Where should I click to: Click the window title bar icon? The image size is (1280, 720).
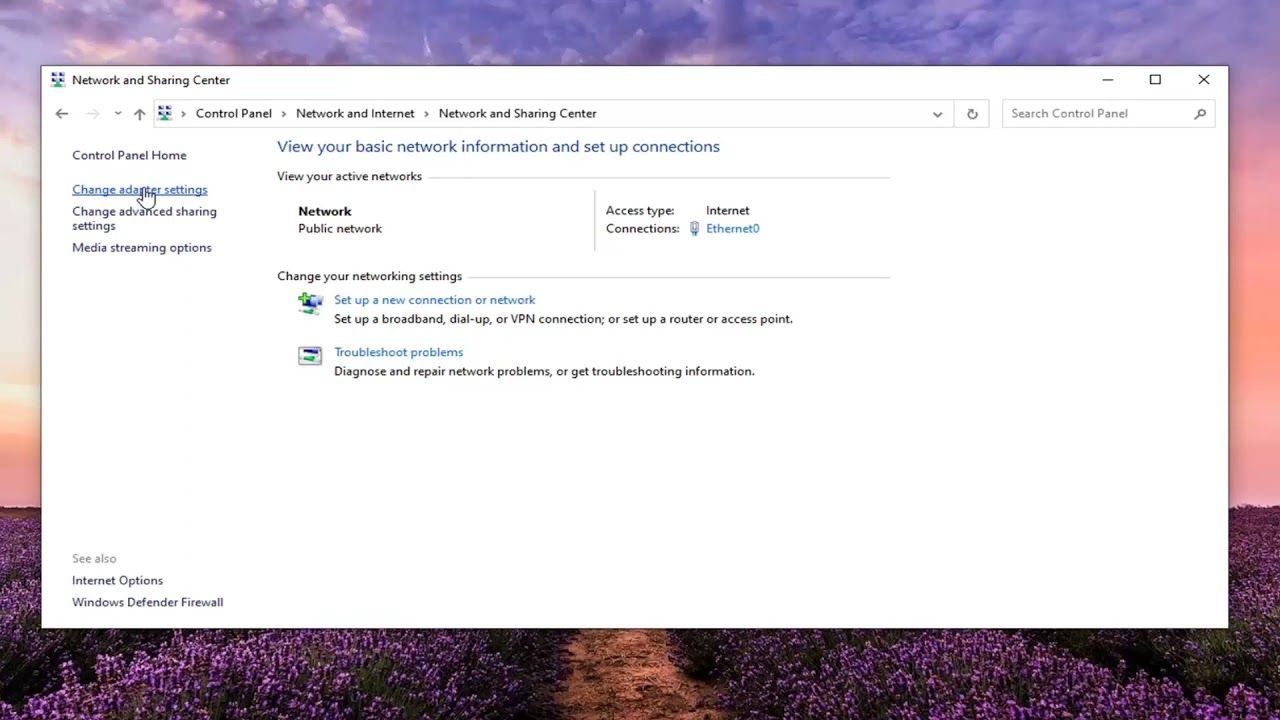pyautogui.click(x=57, y=80)
